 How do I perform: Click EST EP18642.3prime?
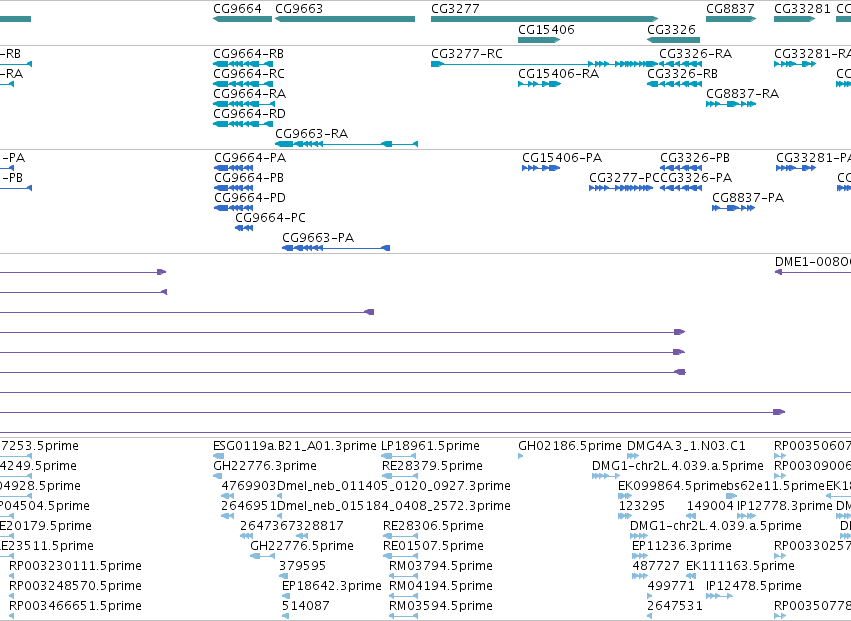[332, 586]
